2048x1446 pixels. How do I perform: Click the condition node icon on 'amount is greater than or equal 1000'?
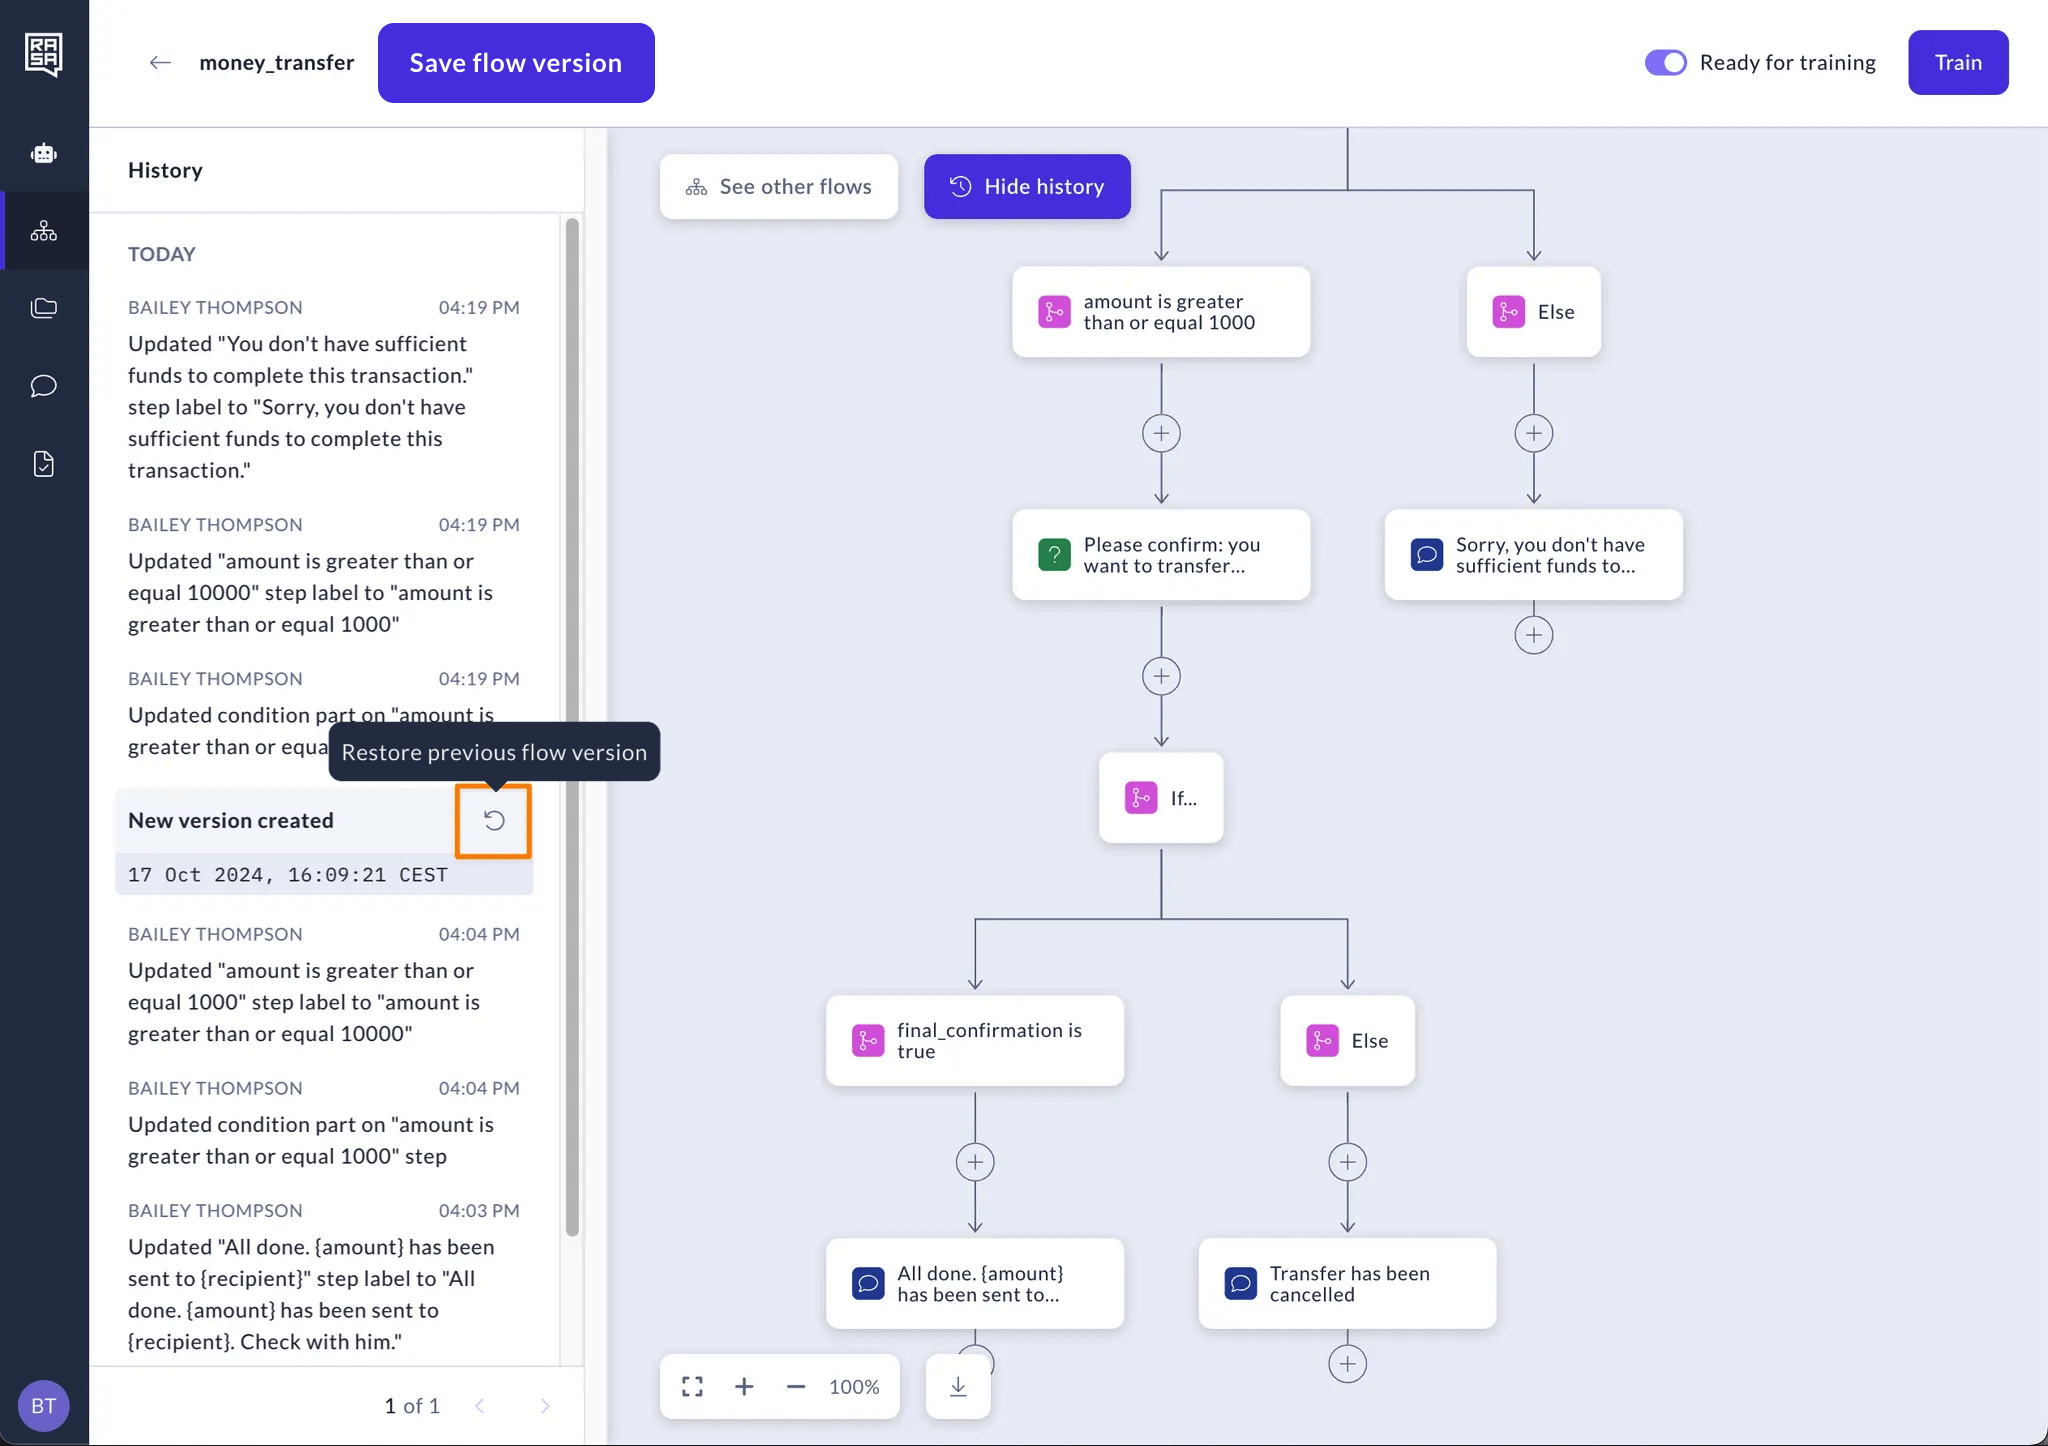1055,311
